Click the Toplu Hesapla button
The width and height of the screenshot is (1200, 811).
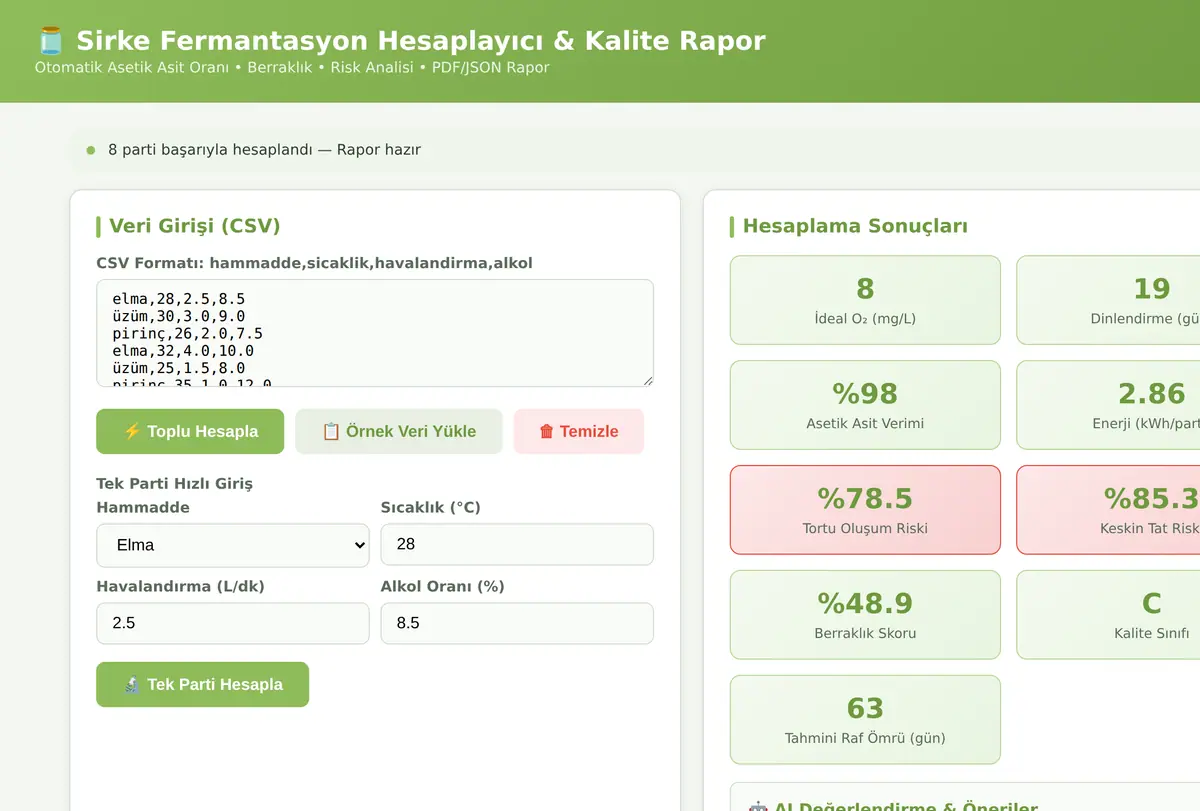pyautogui.click(x=190, y=431)
